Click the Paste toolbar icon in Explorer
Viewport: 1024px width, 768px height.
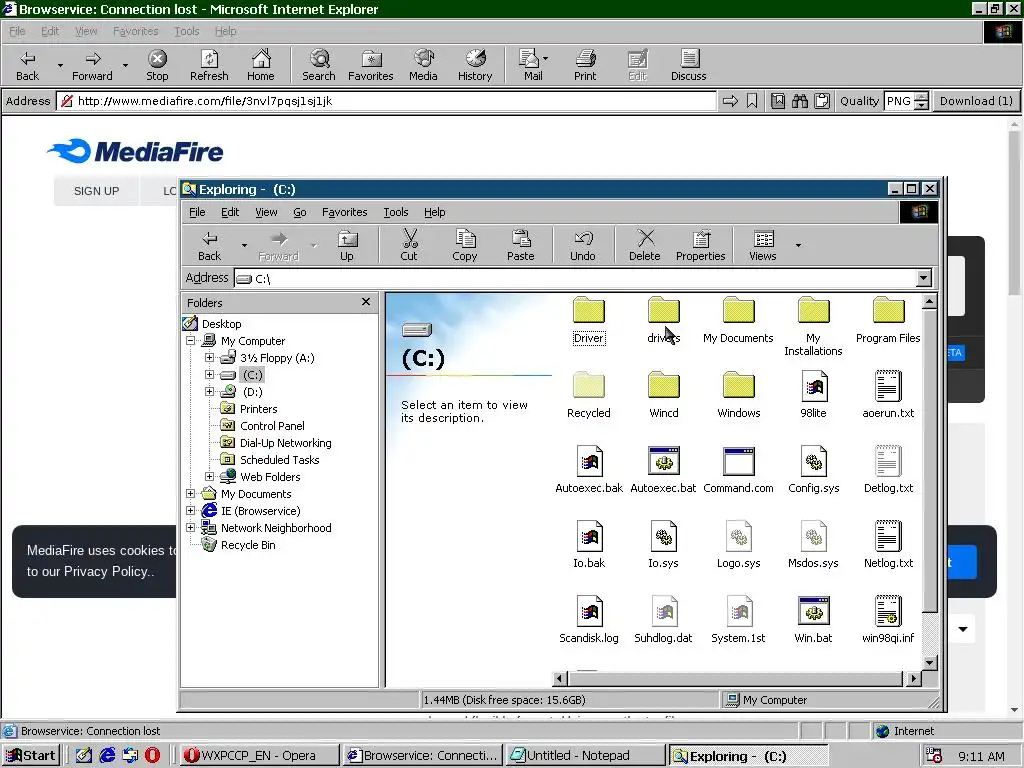(x=520, y=245)
